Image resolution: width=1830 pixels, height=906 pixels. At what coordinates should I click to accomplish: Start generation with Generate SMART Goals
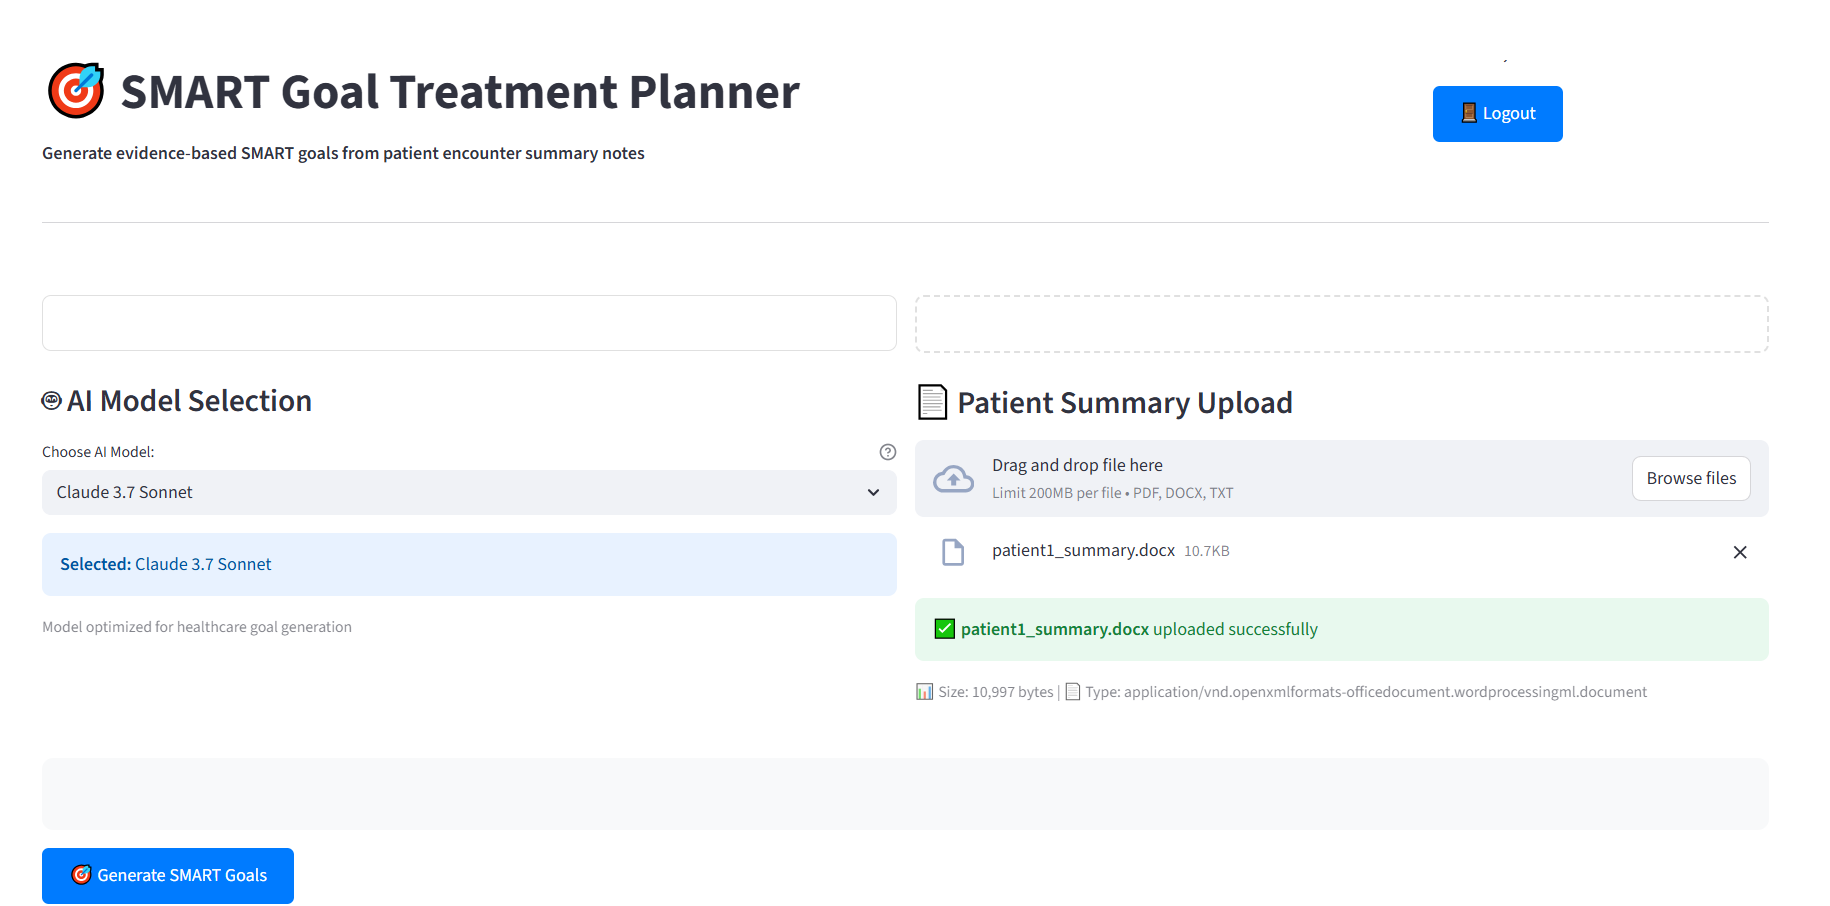[168, 876]
